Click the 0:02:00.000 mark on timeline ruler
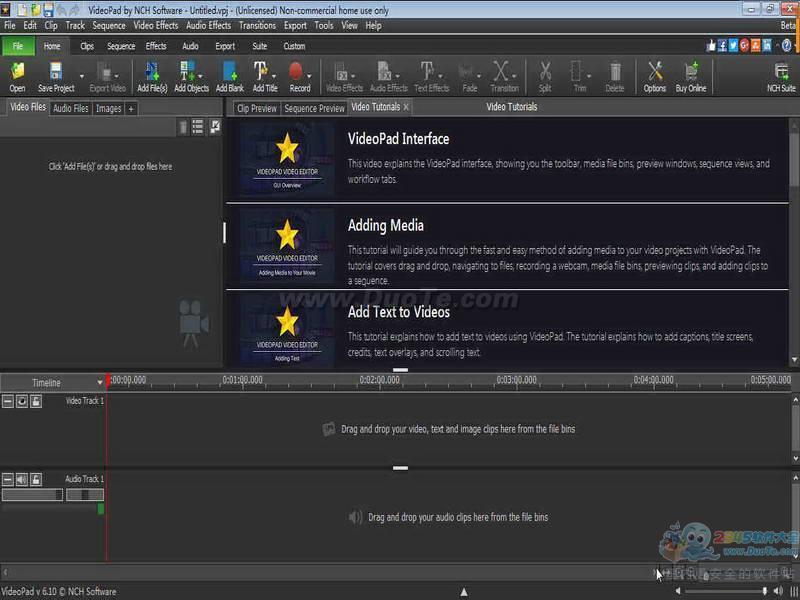This screenshot has height=600, width=800. [x=379, y=380]
